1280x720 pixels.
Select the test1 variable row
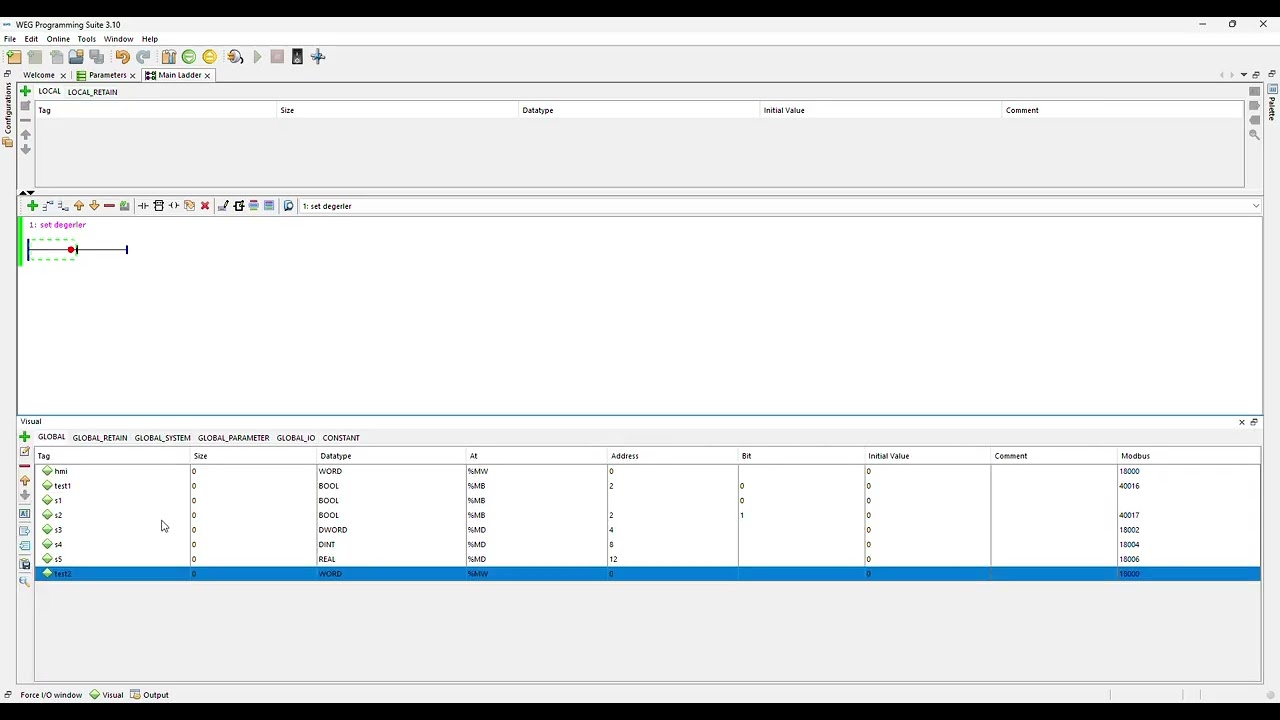pyautogui.click(x=647, y=486)
